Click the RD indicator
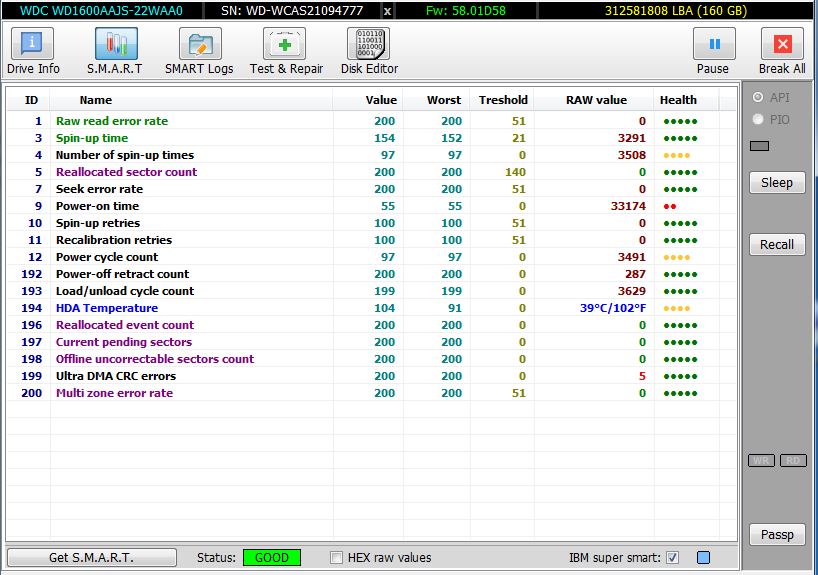This screenshot has width=818, height=575. pyautogui.click(x=793, y=460)
